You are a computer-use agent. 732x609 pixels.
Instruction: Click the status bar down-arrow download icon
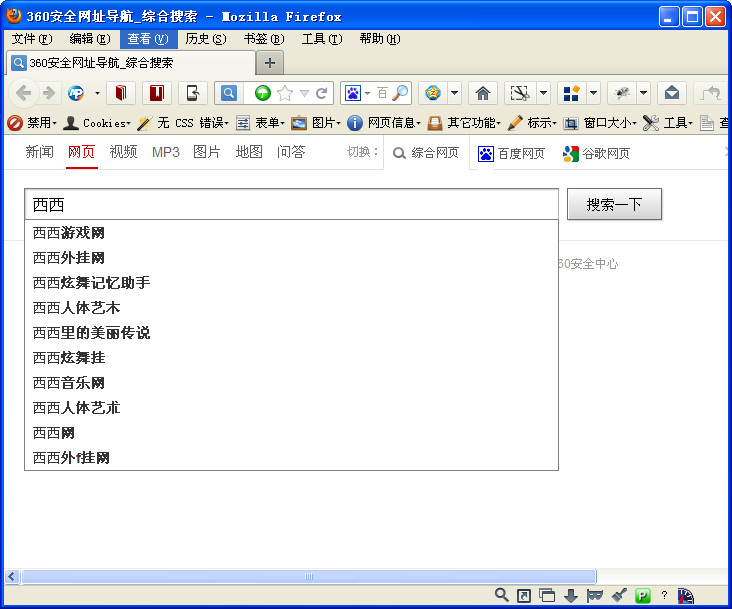tap(571, 595)
